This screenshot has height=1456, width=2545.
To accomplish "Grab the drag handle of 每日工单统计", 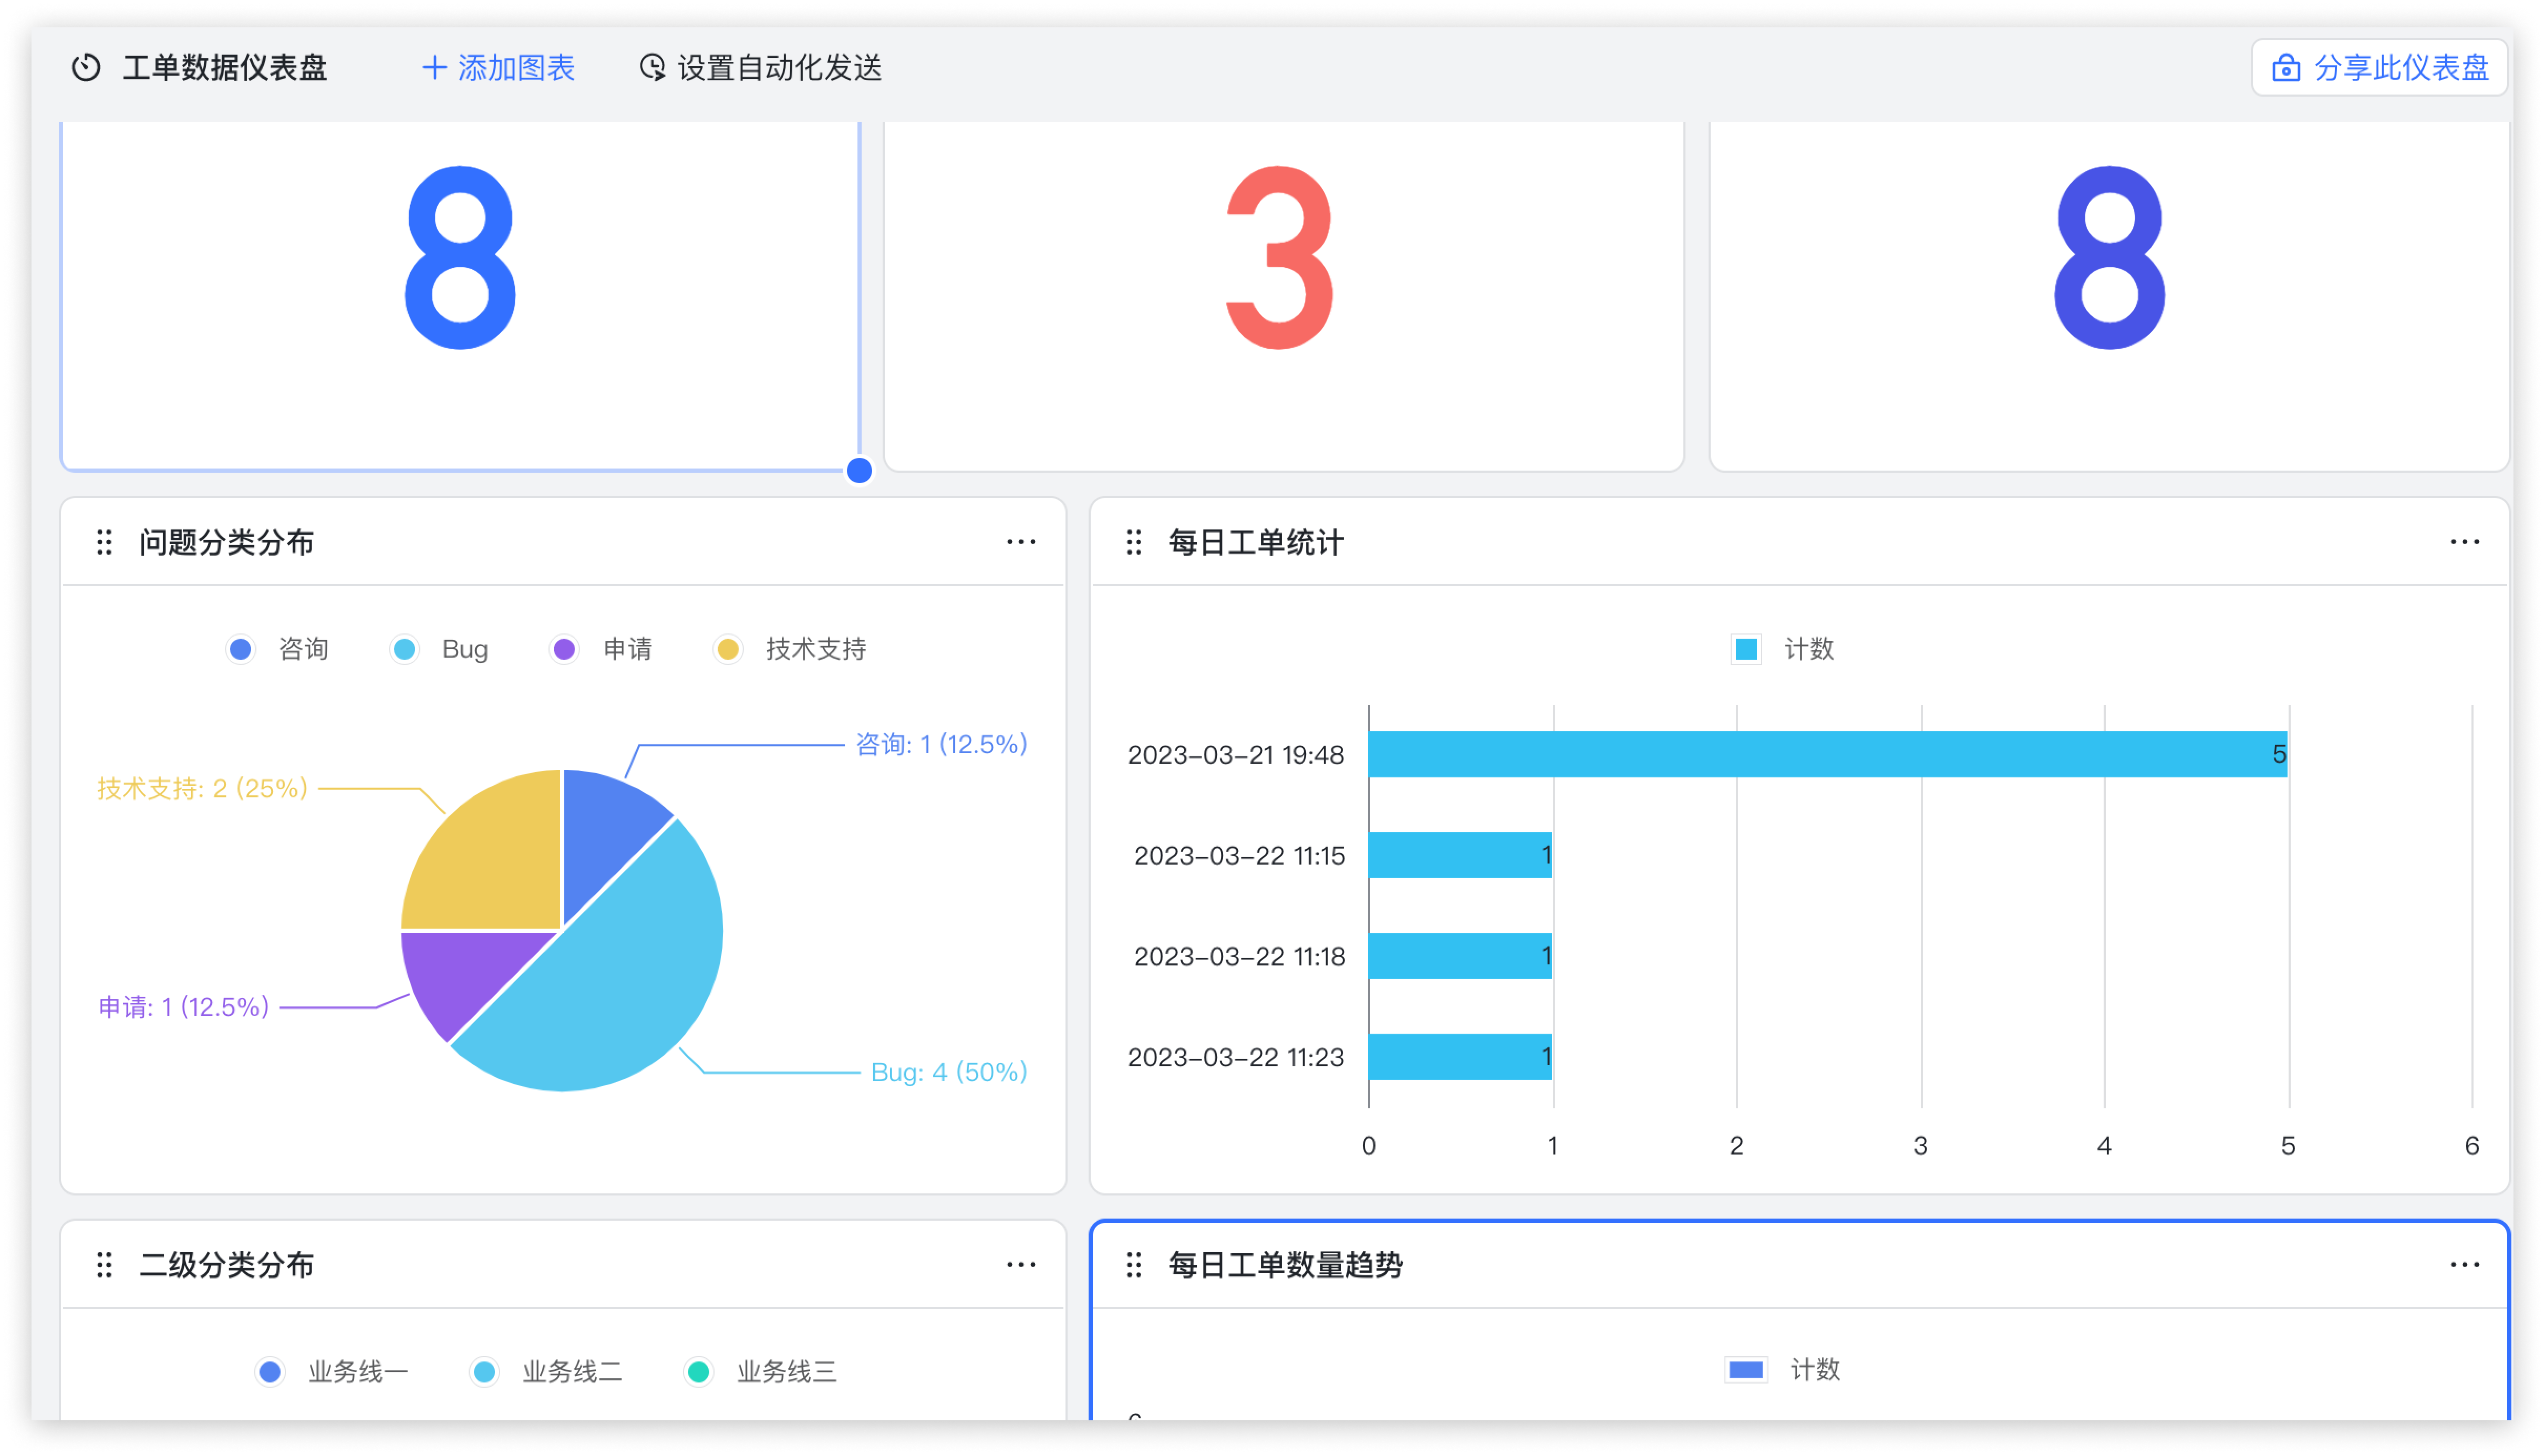I will (x=1133, y=542).
